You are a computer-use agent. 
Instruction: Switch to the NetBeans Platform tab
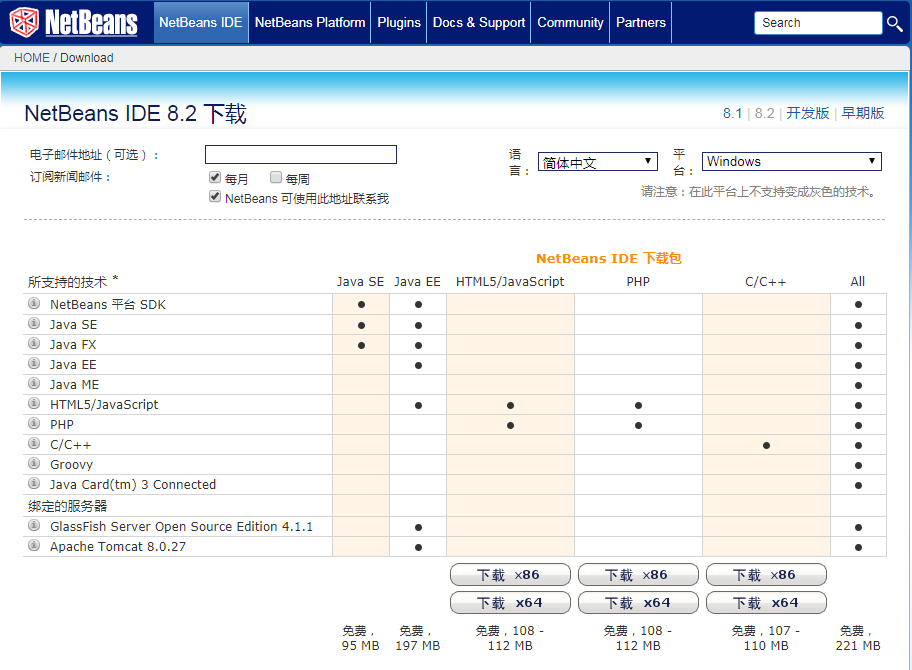tap(309, 22)
